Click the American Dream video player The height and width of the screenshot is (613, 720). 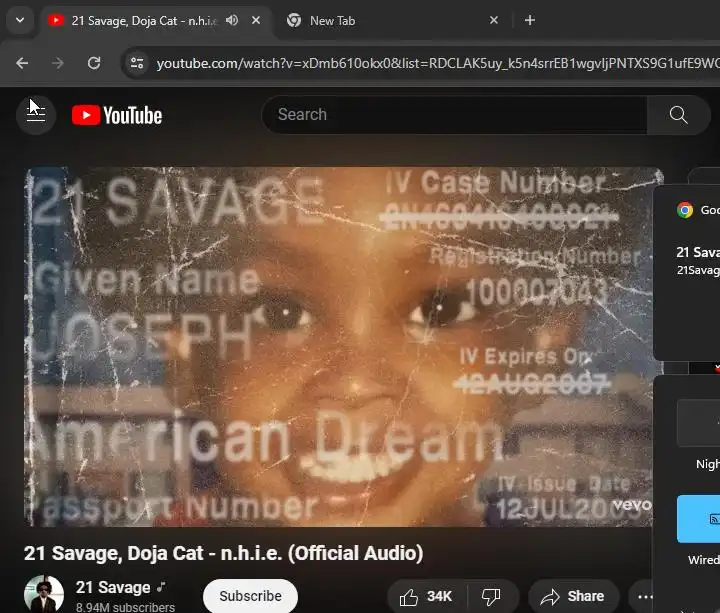coord(343,347)
